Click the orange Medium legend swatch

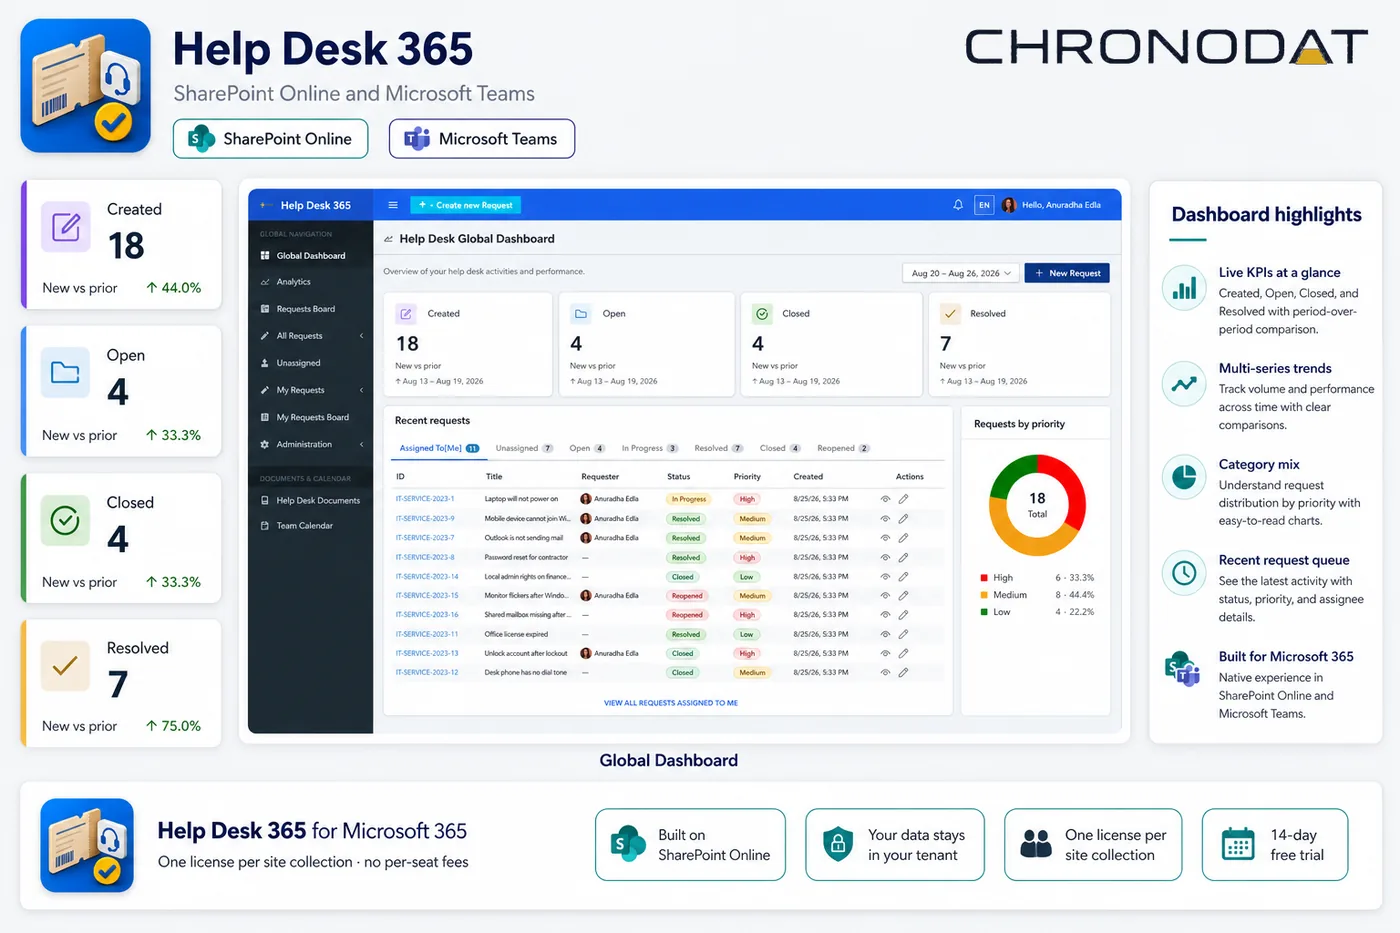pyautogui.click(x=984, y=595)
